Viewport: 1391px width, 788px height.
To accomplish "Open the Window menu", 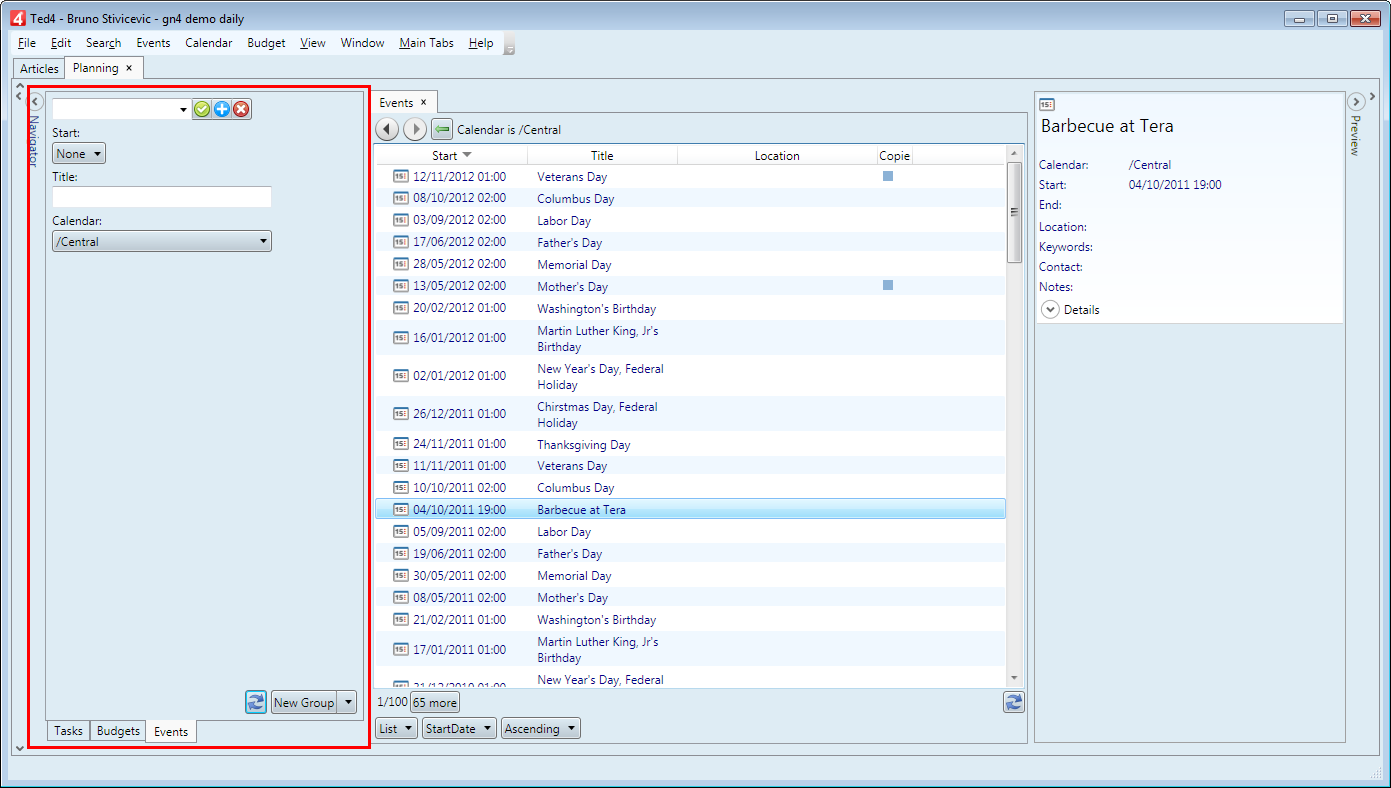I will pos(362,43).
